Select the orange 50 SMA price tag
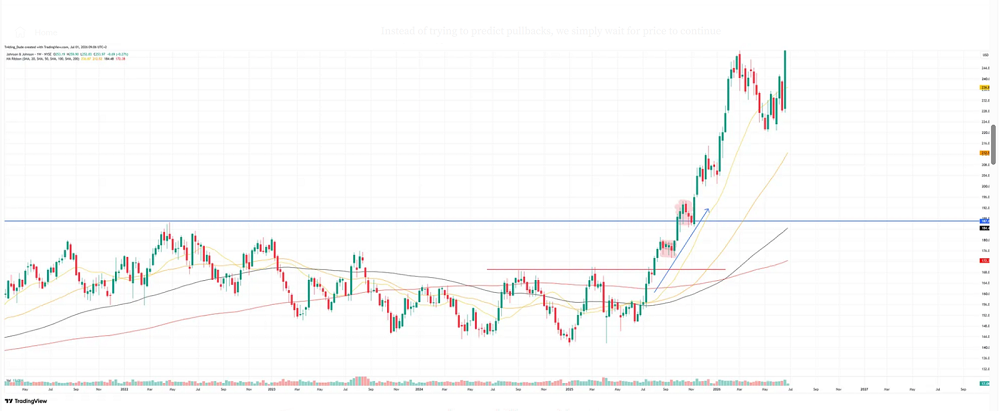 985,153
